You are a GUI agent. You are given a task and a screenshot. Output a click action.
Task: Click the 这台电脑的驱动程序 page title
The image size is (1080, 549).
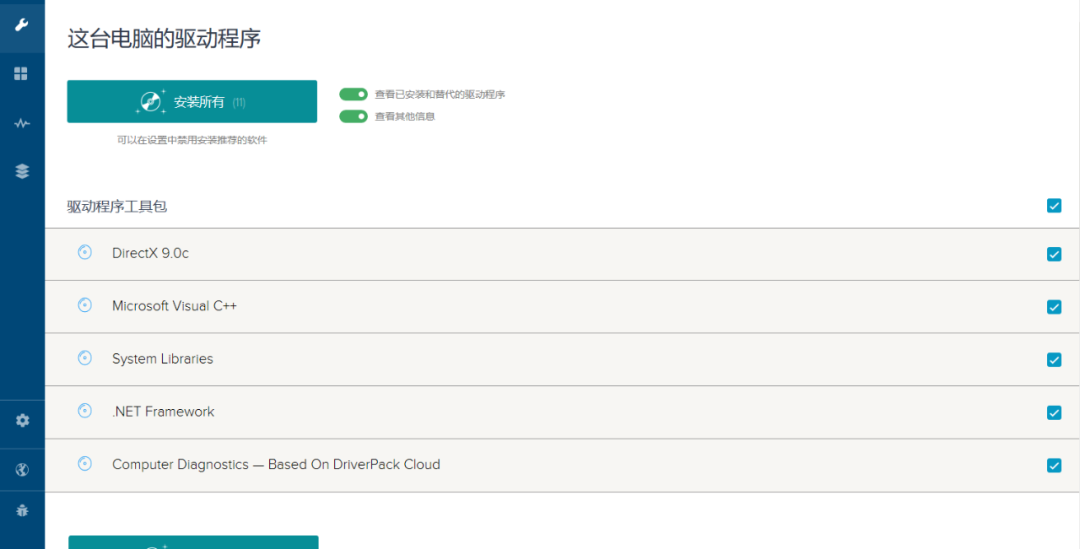tap(164, 38)
